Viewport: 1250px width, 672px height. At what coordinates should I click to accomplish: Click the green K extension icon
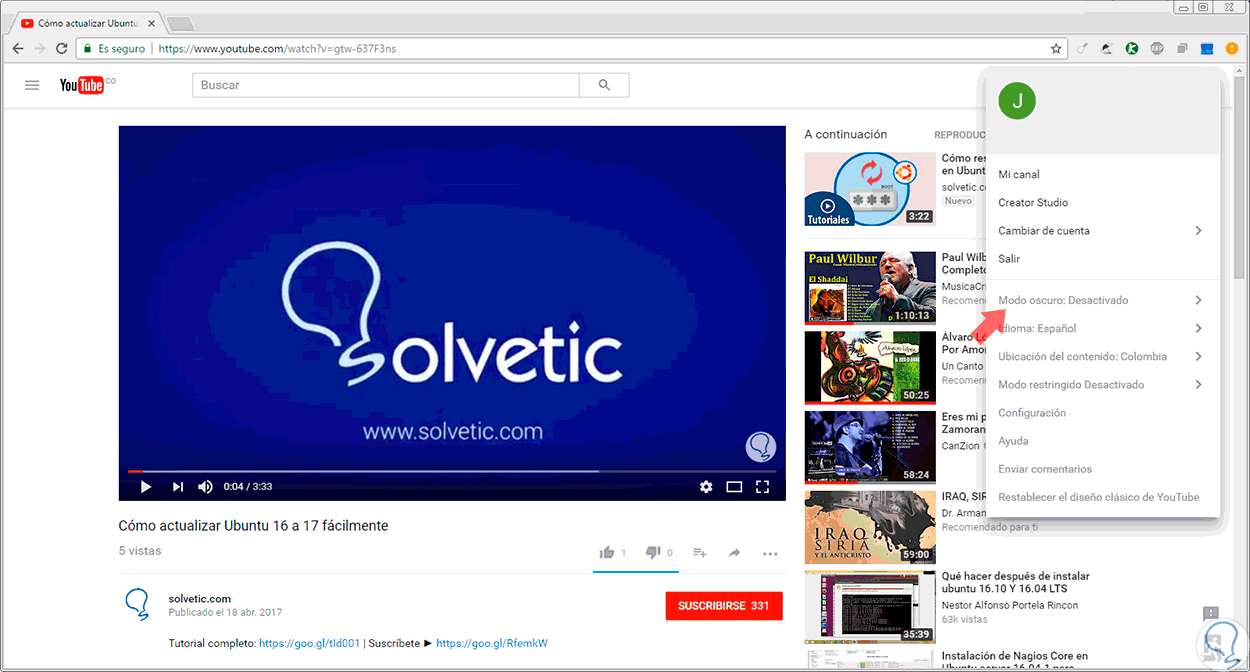click(1132, 48)
